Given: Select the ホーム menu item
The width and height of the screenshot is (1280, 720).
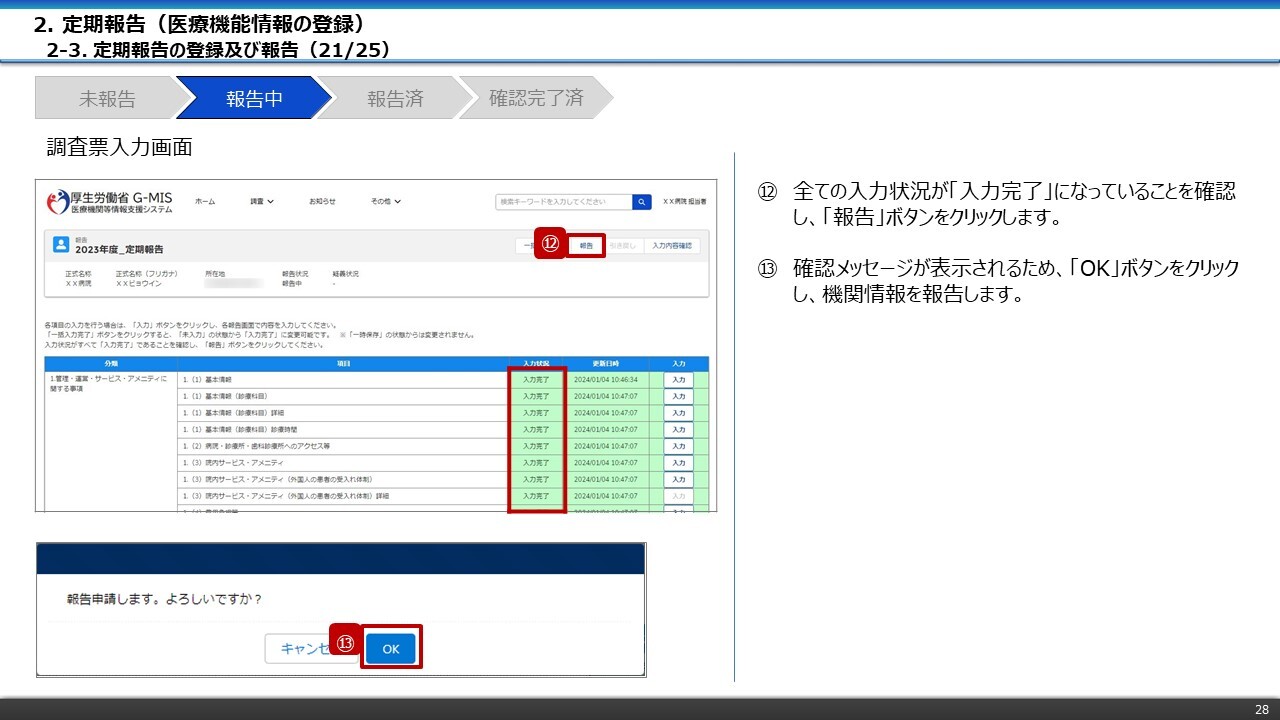Looking at the screenshot, I should (206, 201).
